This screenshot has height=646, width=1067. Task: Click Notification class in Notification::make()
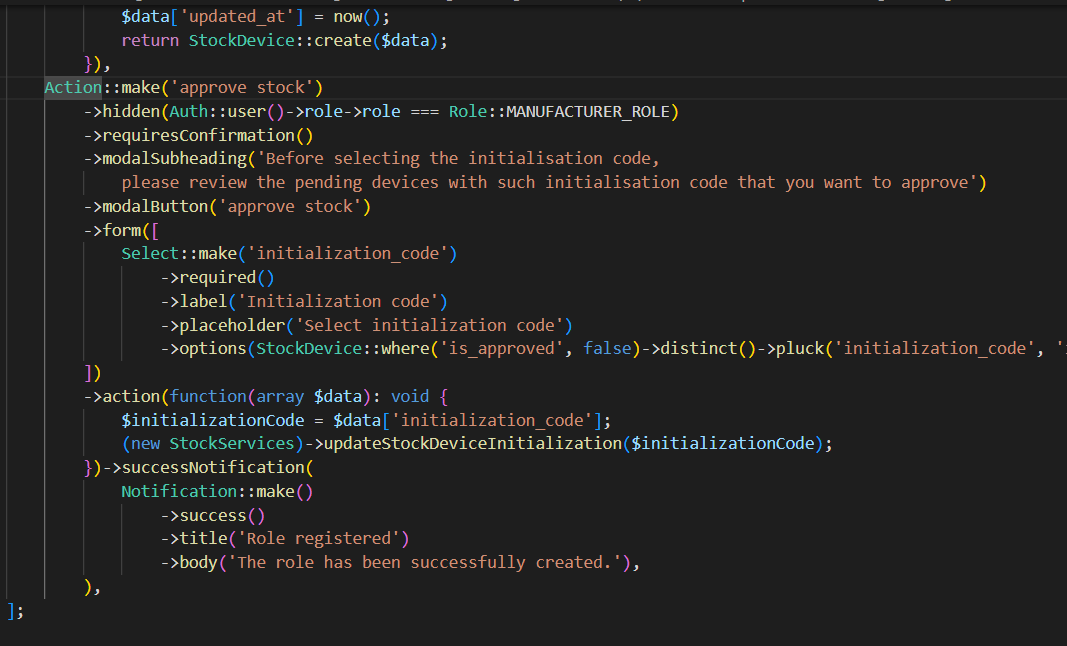pos(180,491)
